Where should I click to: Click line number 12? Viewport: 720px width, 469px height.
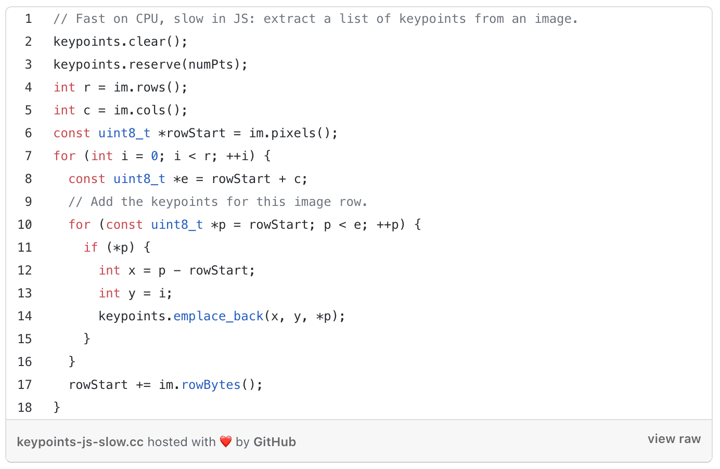[x=25, y=270]
